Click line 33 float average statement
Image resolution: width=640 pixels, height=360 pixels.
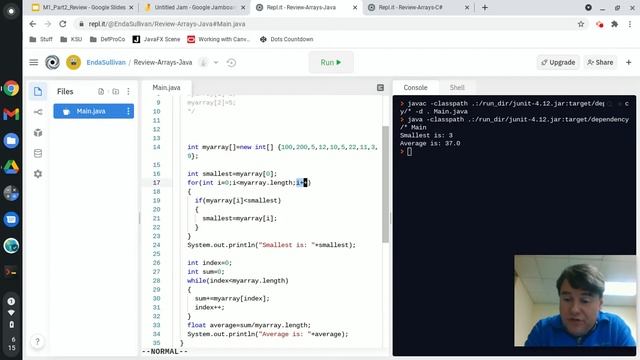(249, 325)
